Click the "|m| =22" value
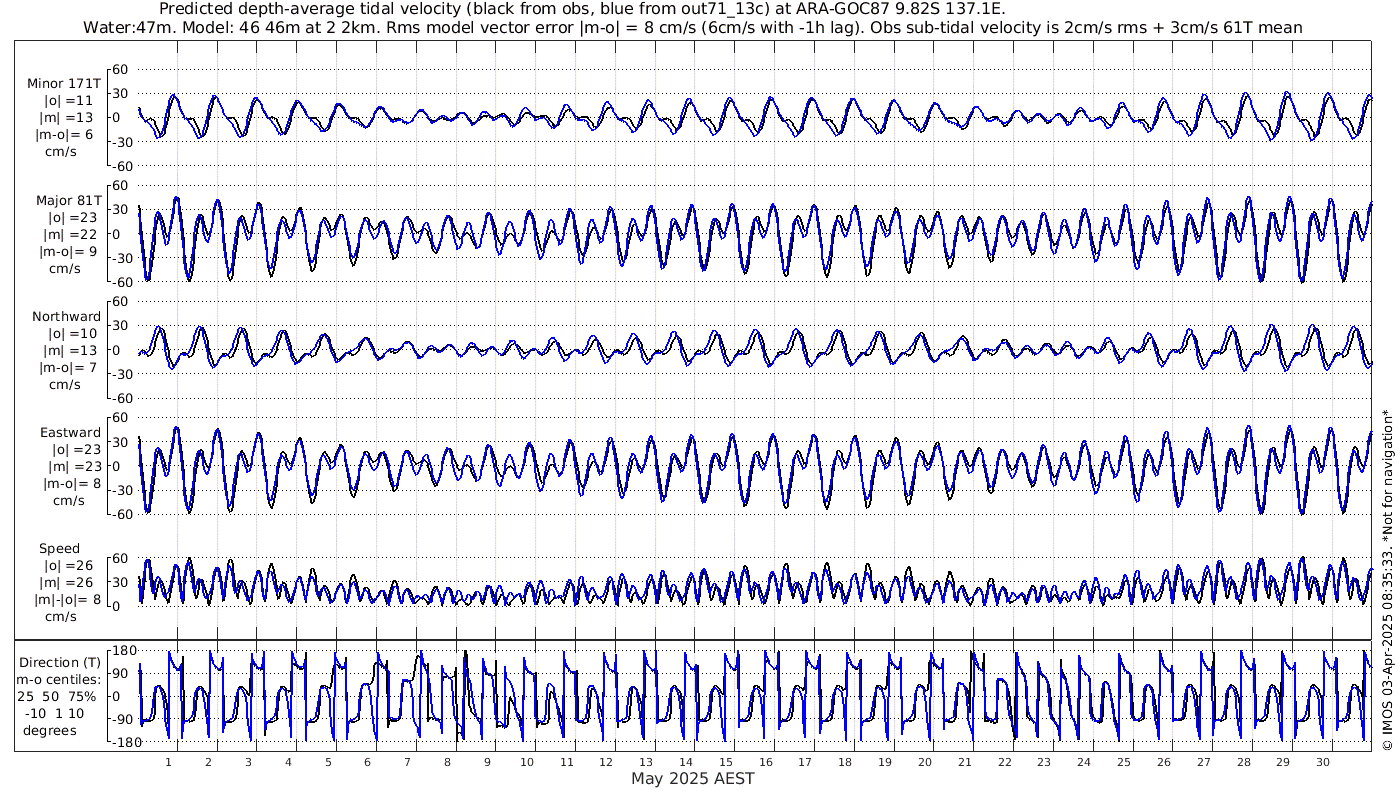Screen dimensions: 1400x800 70,234
